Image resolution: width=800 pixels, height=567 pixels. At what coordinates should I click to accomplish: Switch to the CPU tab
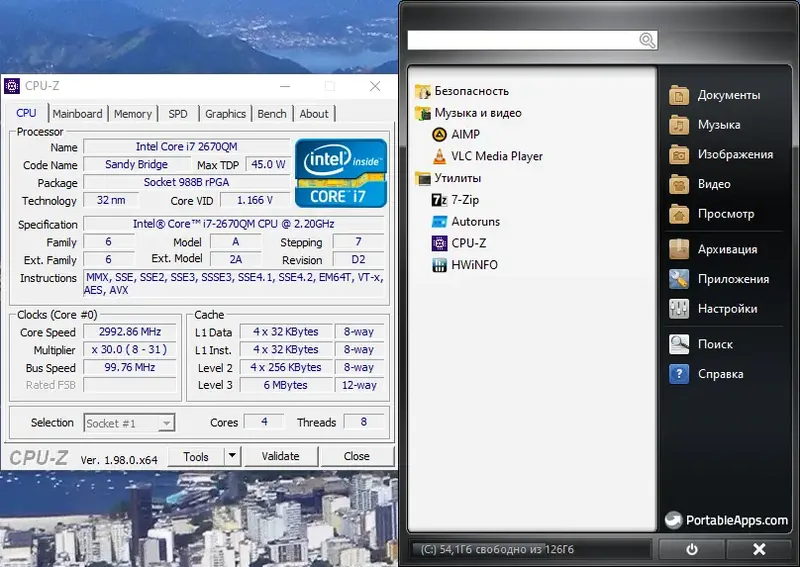[26, 113]
